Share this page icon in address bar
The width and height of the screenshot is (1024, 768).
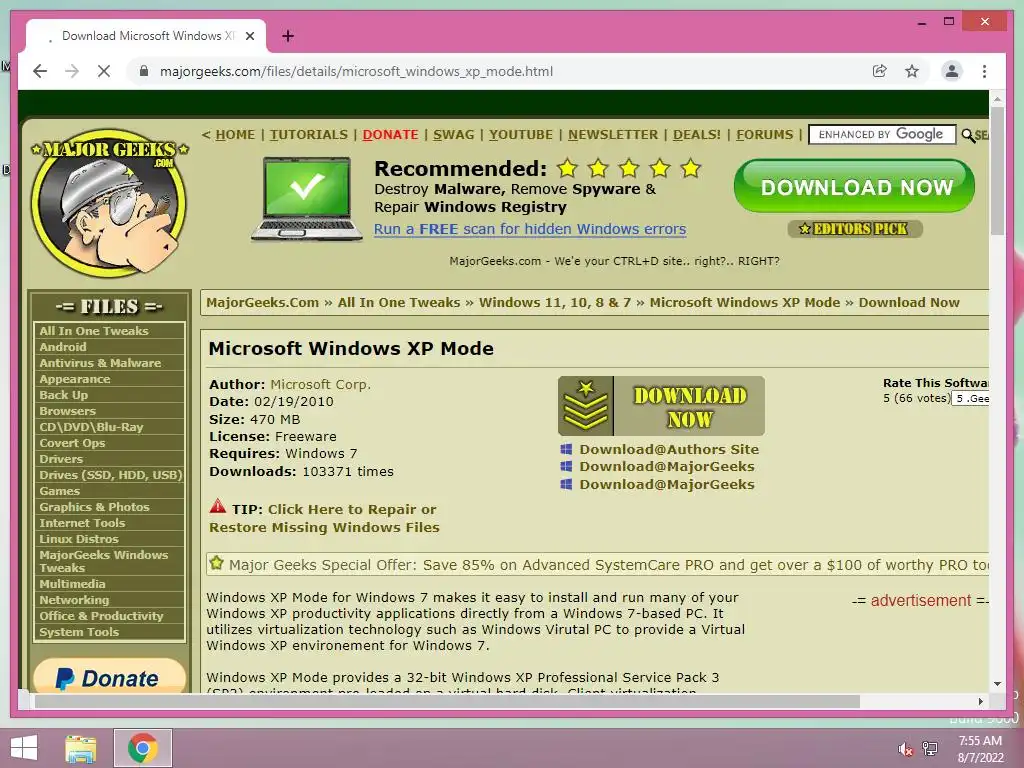click(x=880, y=71)
